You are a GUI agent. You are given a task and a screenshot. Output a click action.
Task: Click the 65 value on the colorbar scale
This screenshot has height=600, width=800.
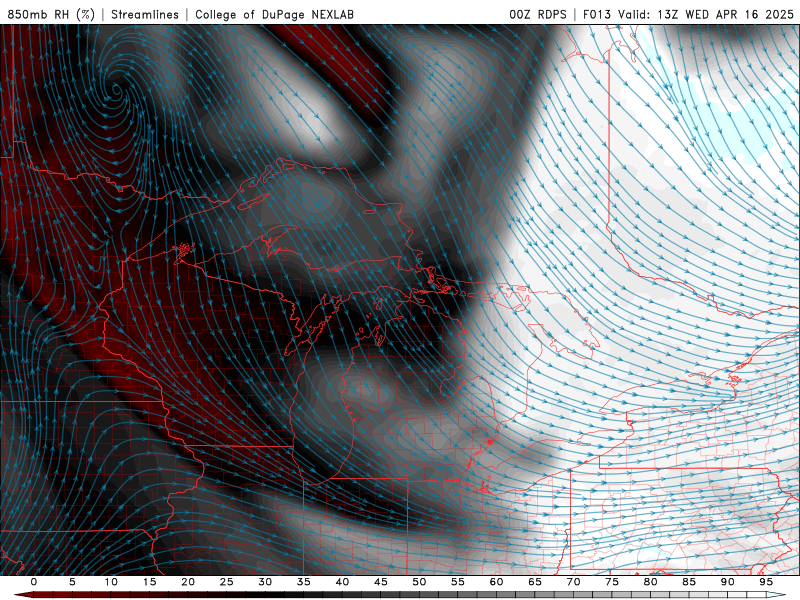[535, 582]
